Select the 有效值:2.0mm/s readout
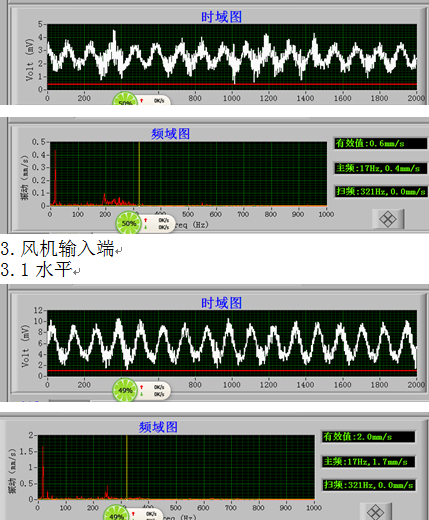The height and width of the screenshot is (520, 429). click(368, 436)
